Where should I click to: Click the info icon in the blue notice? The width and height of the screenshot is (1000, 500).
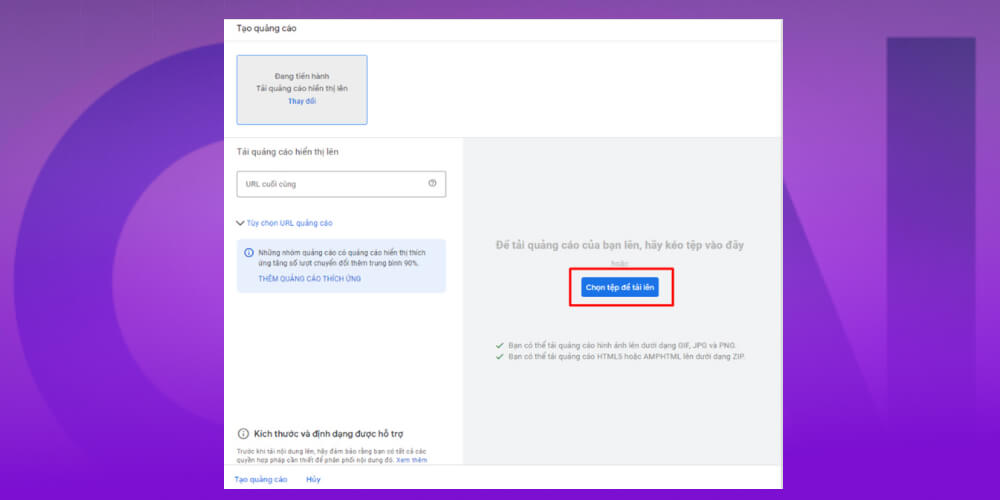(249, 253)
